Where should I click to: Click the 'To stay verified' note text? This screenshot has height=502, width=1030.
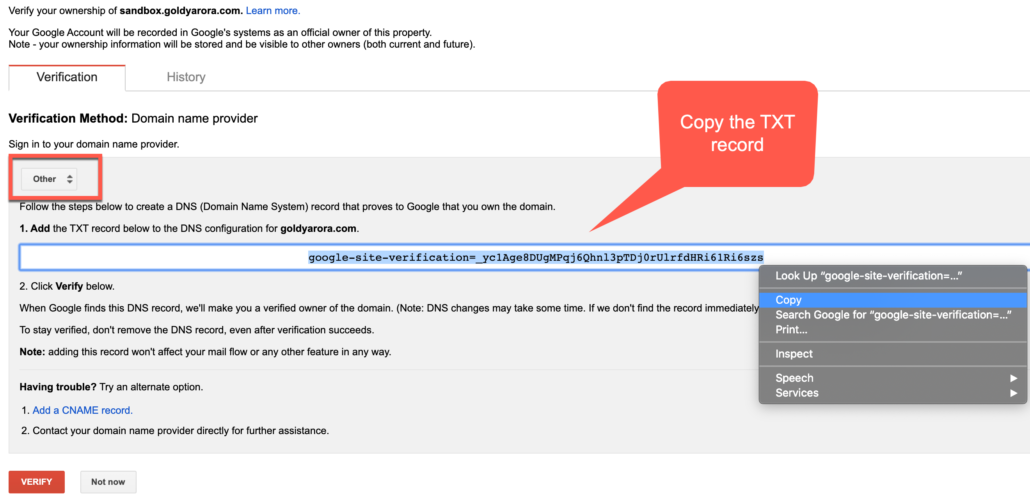pos(197,330)
